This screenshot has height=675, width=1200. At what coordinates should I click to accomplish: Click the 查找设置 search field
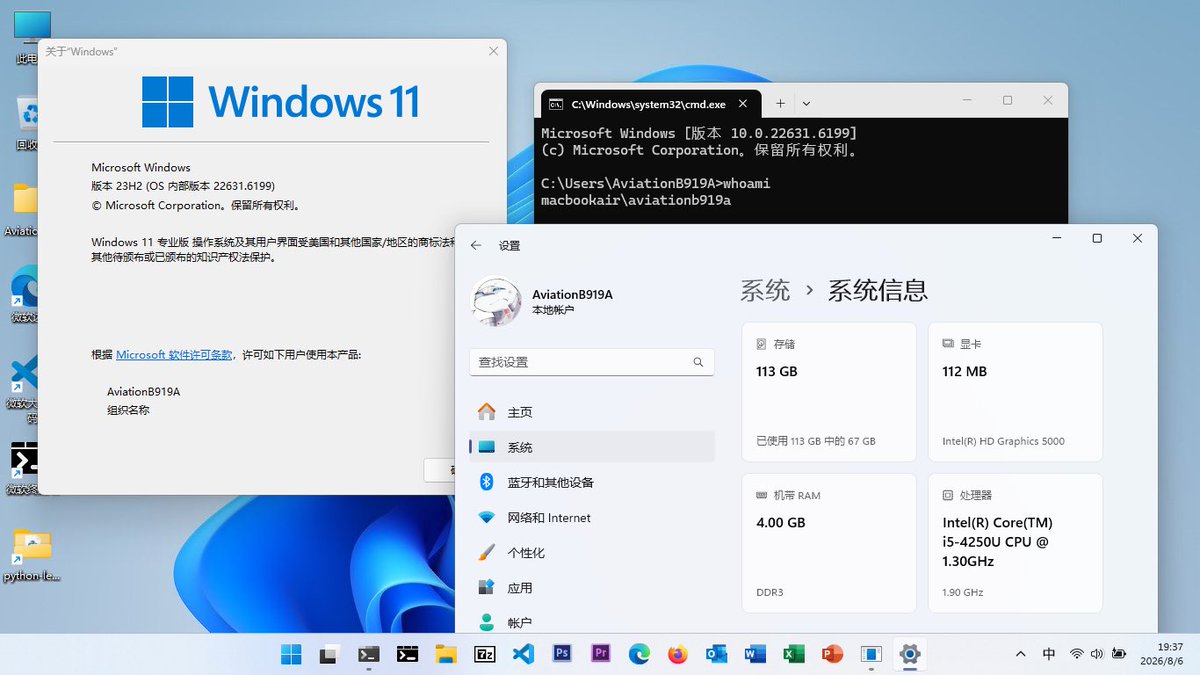[x=592, y=362]
